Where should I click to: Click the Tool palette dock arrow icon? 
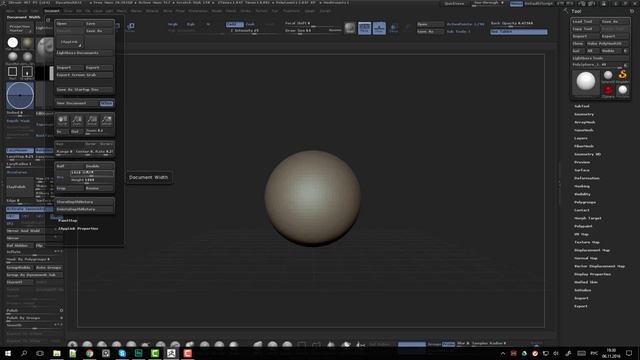[x=566, y=11]
